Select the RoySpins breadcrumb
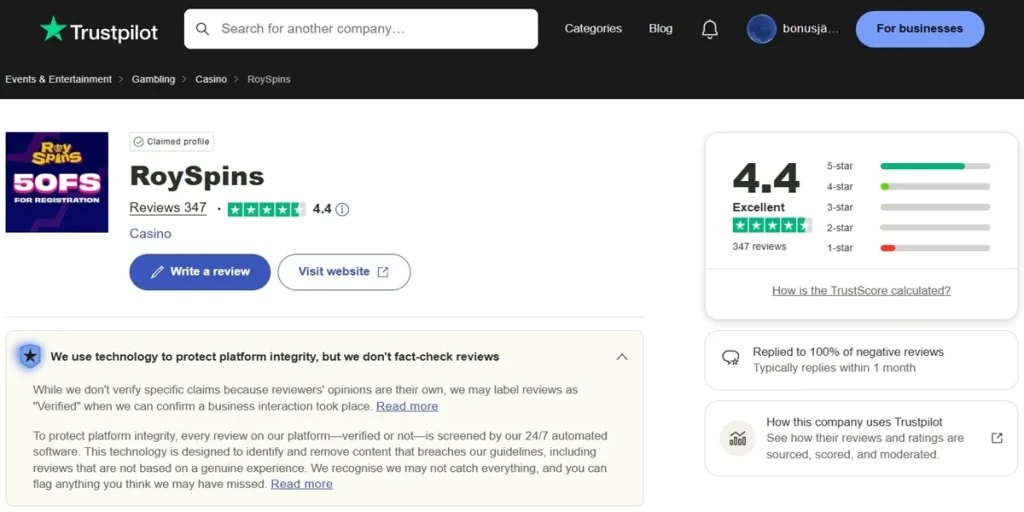This screenshot has width=1024, height=512. coord(269,79)
